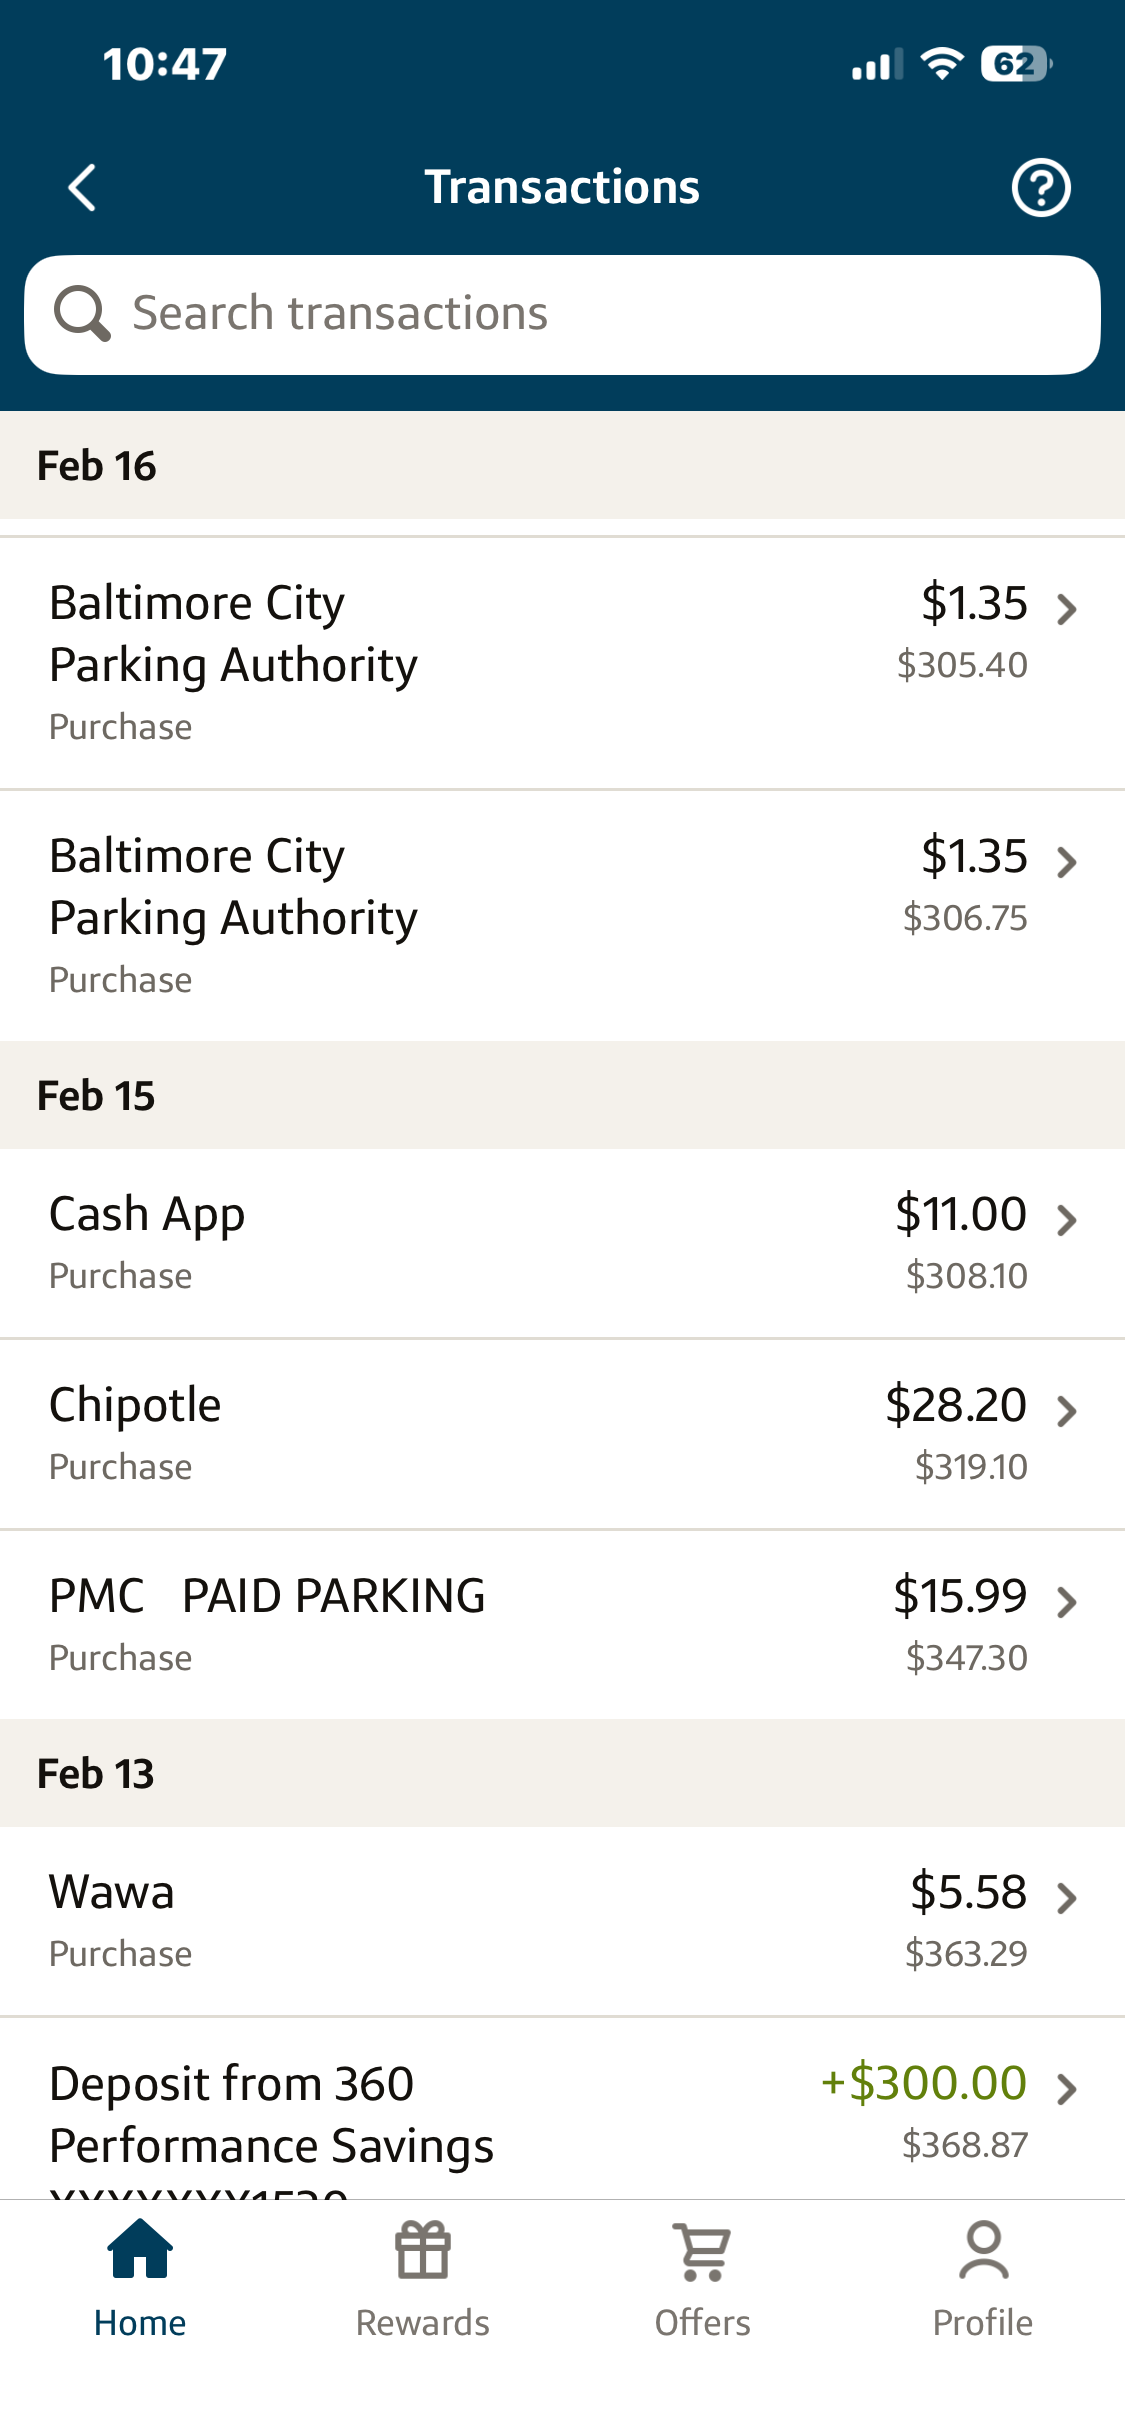Expand the Wawa $5.58 chevron
Screen dimensions: 1125x2436
tap(1067, 1897)
